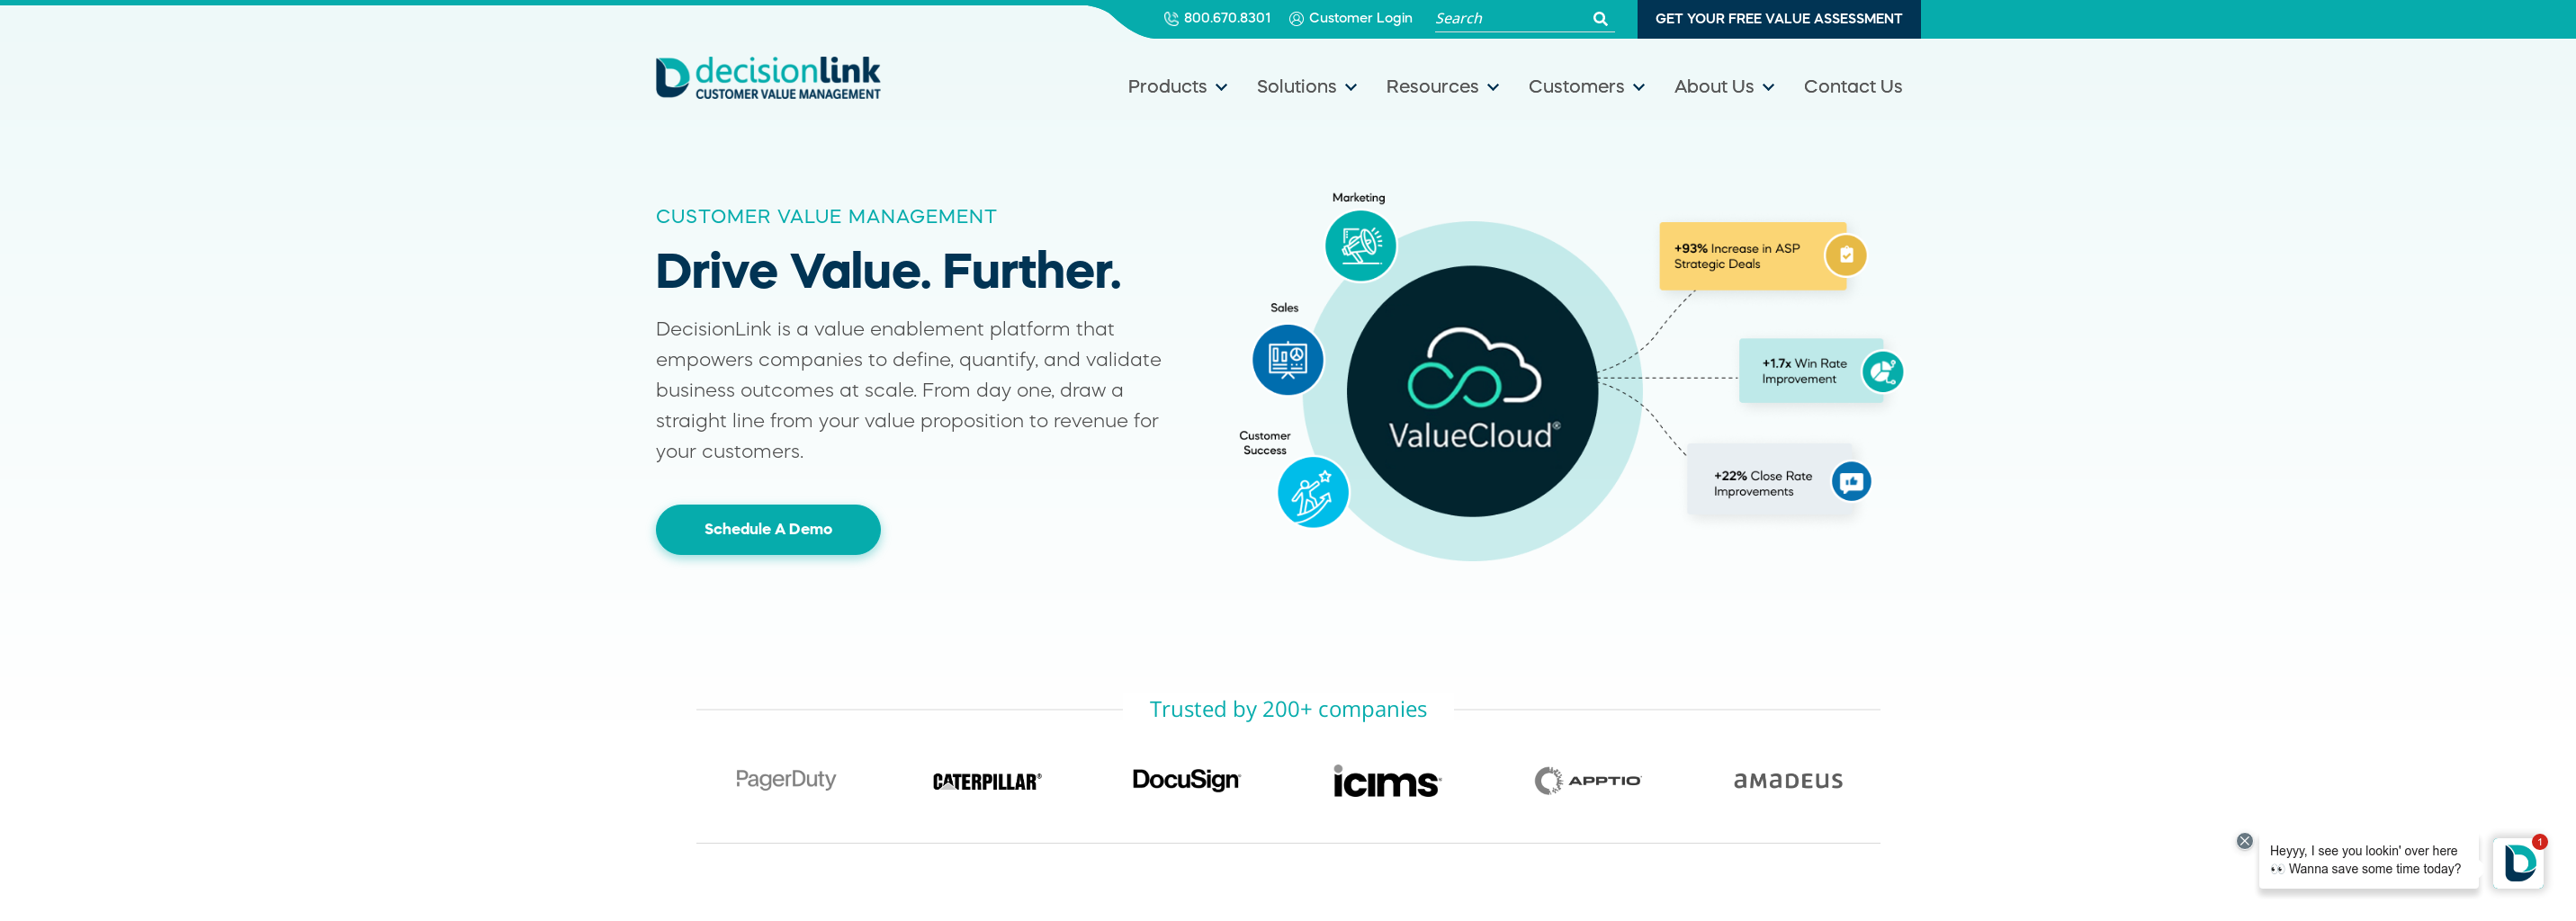Expand the Customers dropdown chevron

pyautogui.click(x=1639, y=88)
